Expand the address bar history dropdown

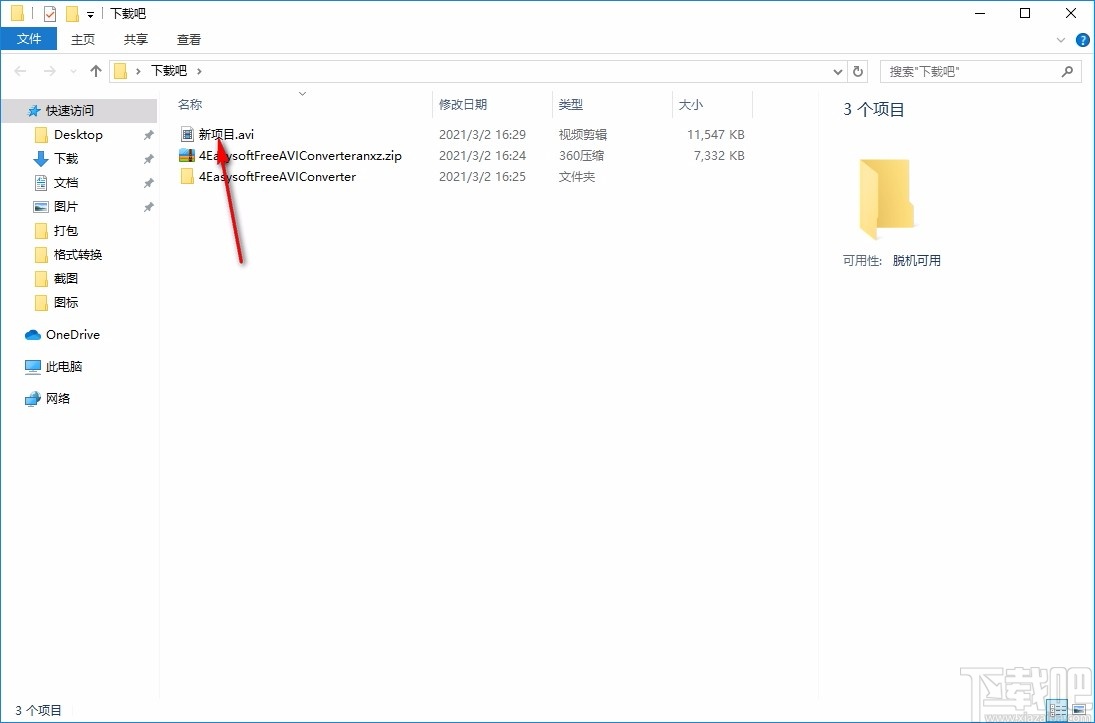(838, 70)
